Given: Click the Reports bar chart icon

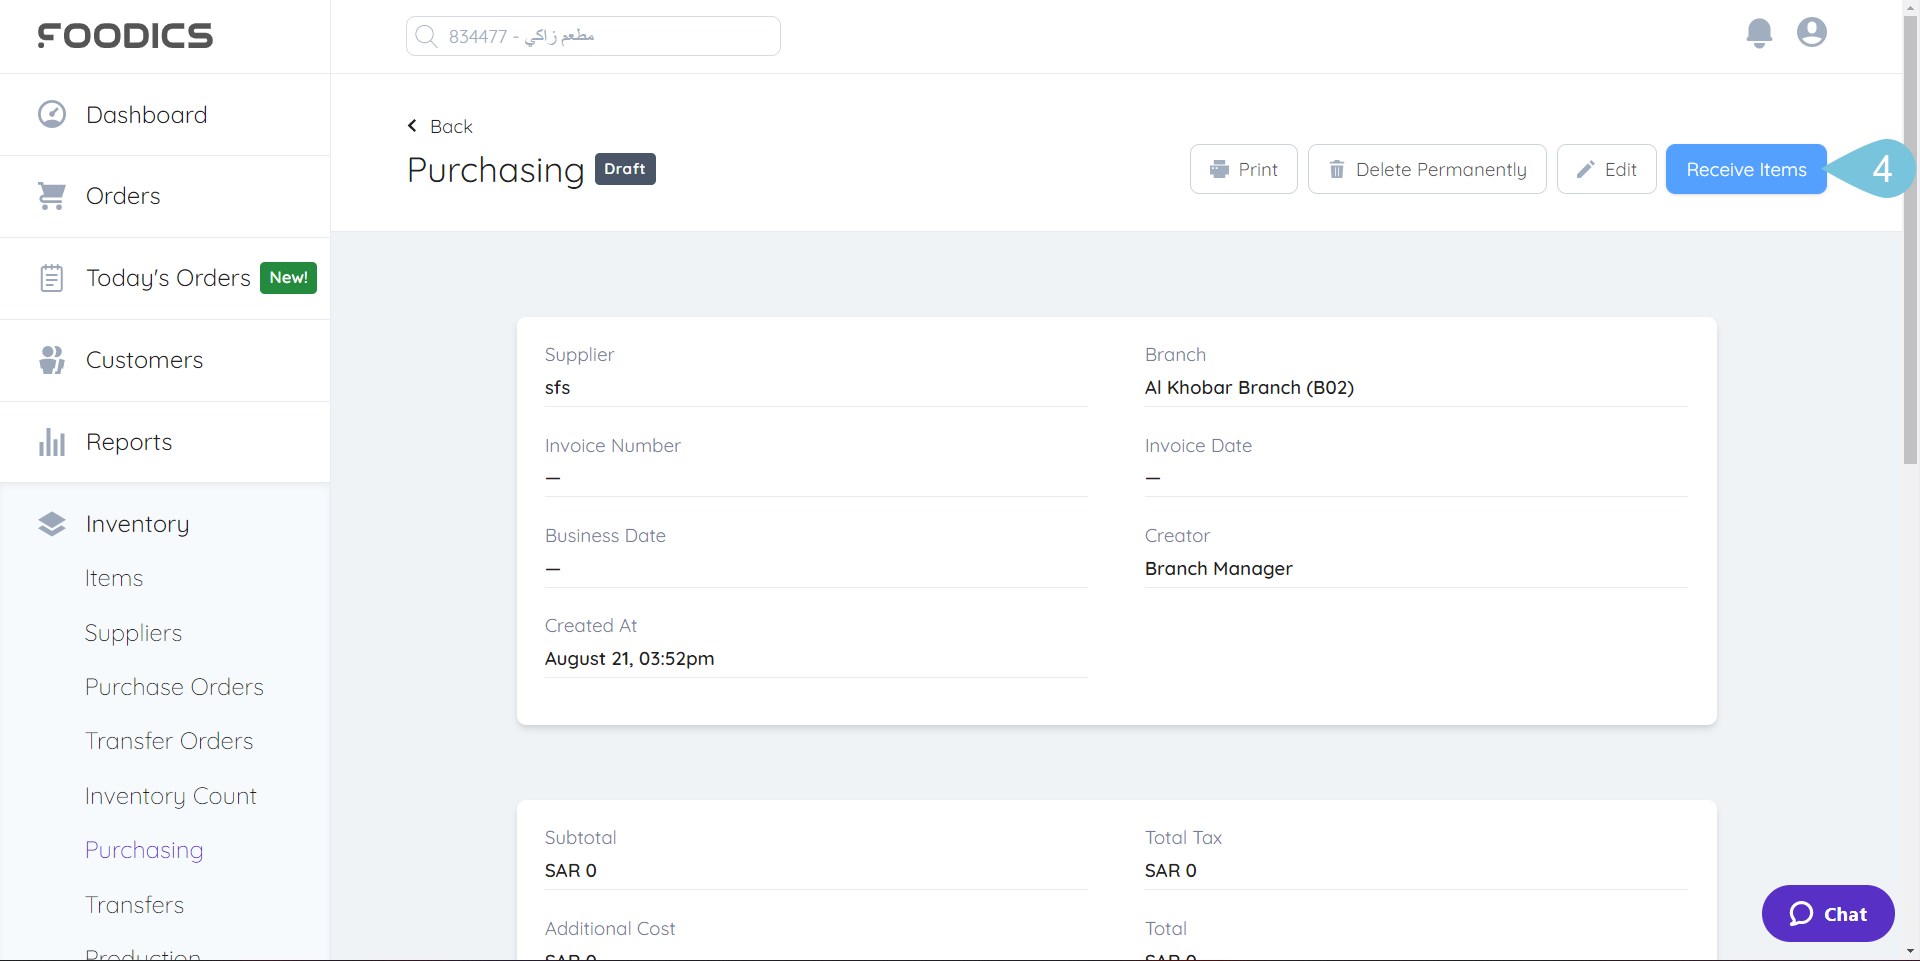Looking at the screenshot, I should point(51,441).
